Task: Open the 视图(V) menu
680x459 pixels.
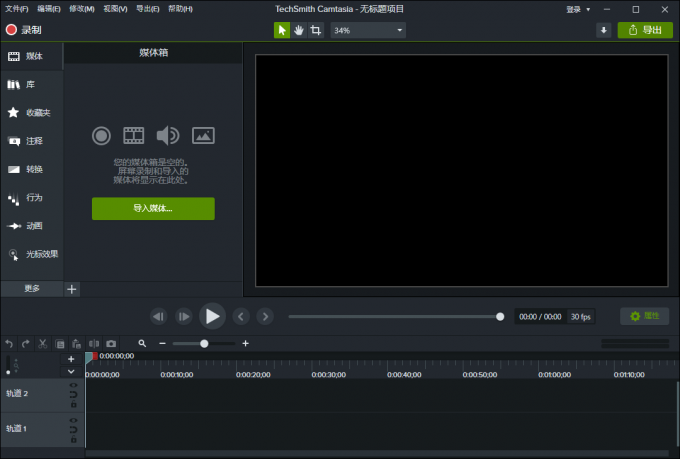Action: 115,9
